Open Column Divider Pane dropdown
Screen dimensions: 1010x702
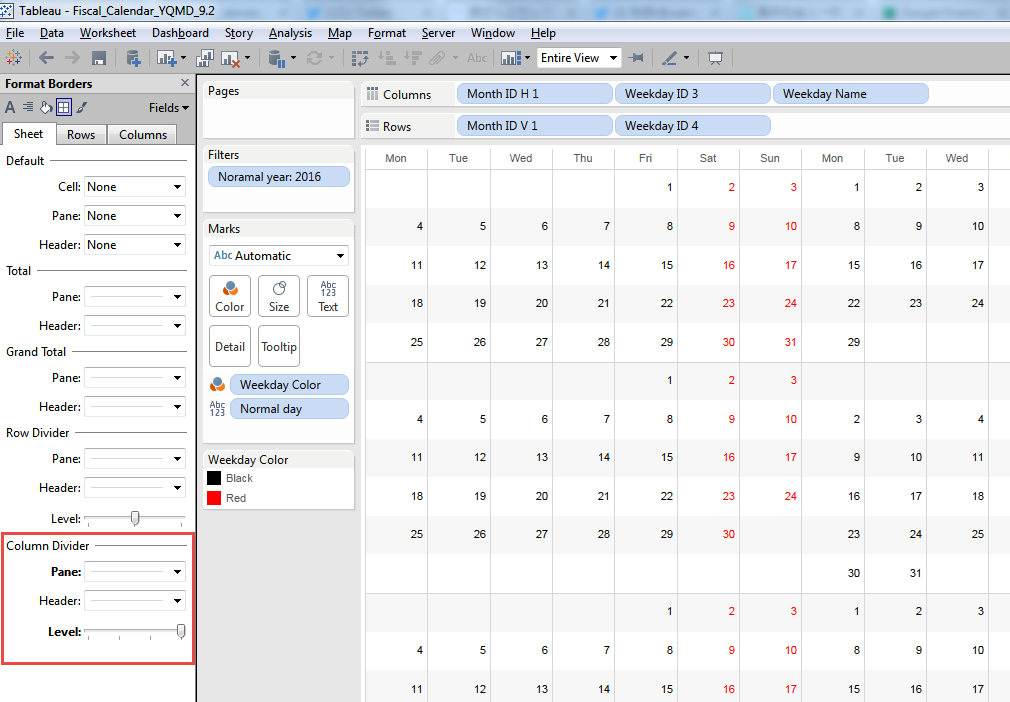(135, 572)
